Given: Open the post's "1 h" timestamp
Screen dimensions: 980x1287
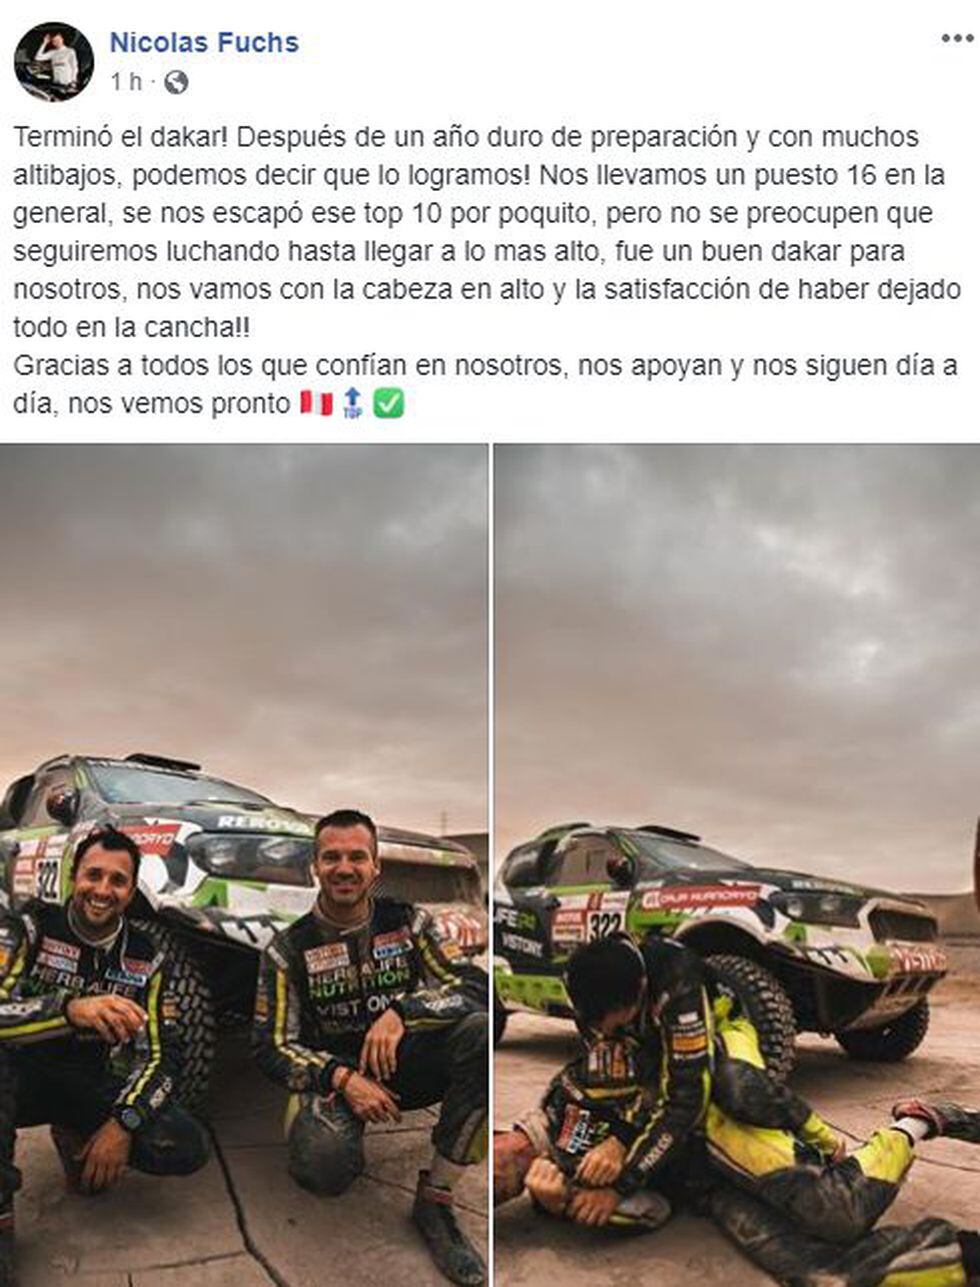Looking at the screenshot, I should (126, 82).
